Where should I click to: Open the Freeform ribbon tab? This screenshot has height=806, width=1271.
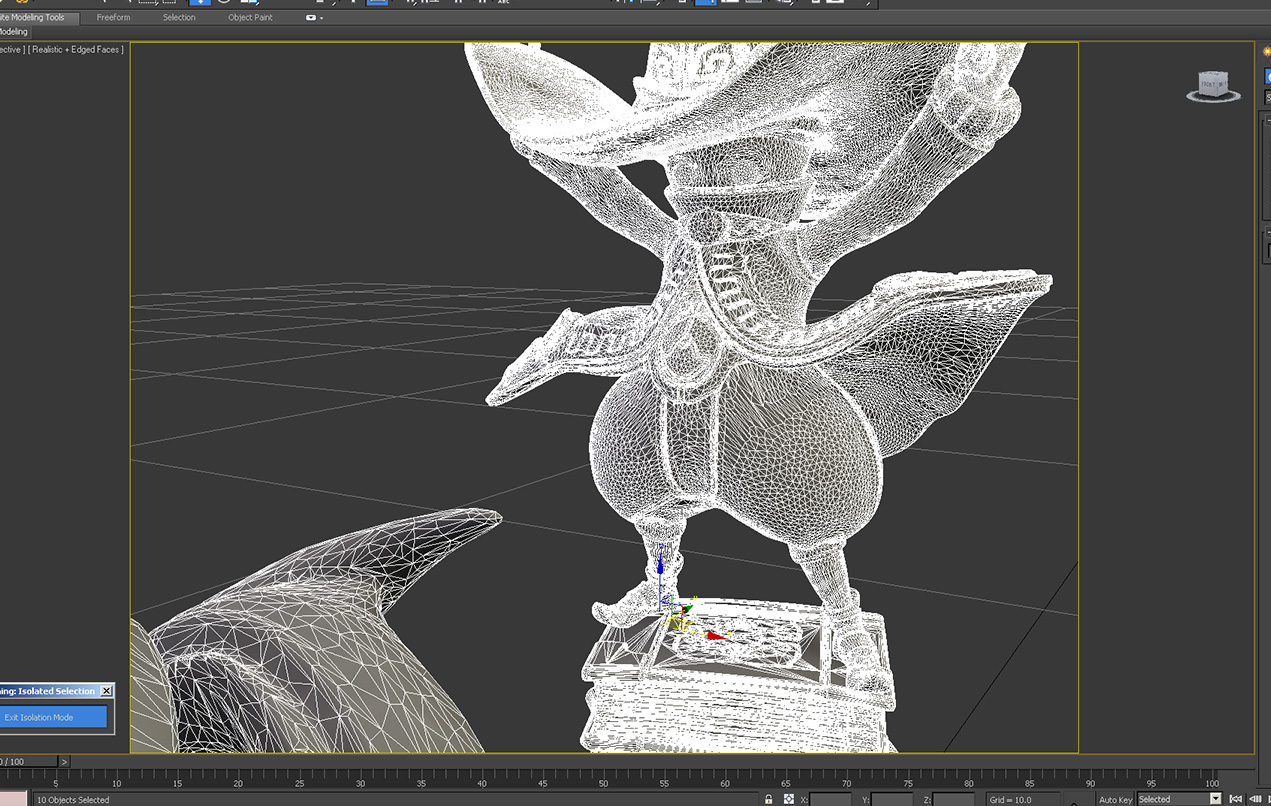tap(113, 18)
